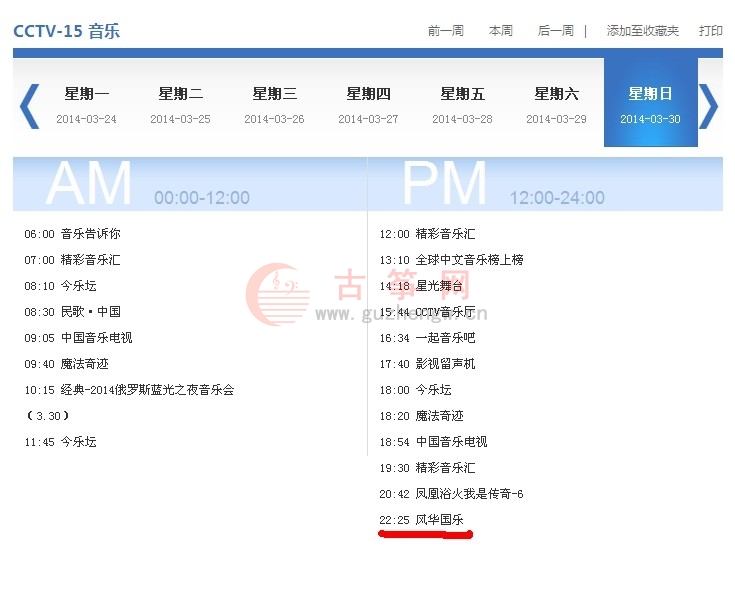Screen dimensions: 735x589
Task: Select the 星期一 2014-03-24 tab
Action: pos(87,105)
